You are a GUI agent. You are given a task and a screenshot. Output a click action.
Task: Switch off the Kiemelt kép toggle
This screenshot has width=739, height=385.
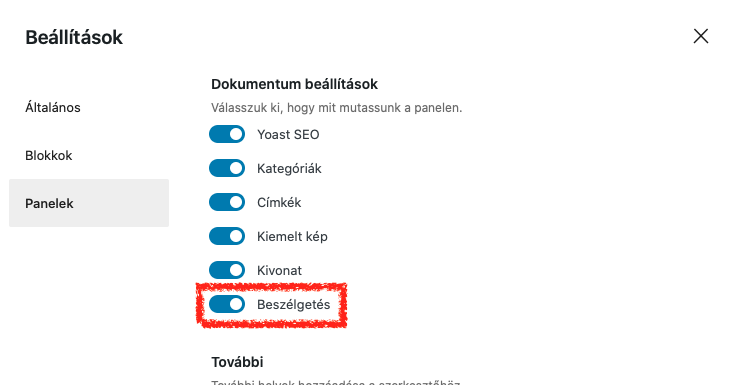[x=227, y=236]
